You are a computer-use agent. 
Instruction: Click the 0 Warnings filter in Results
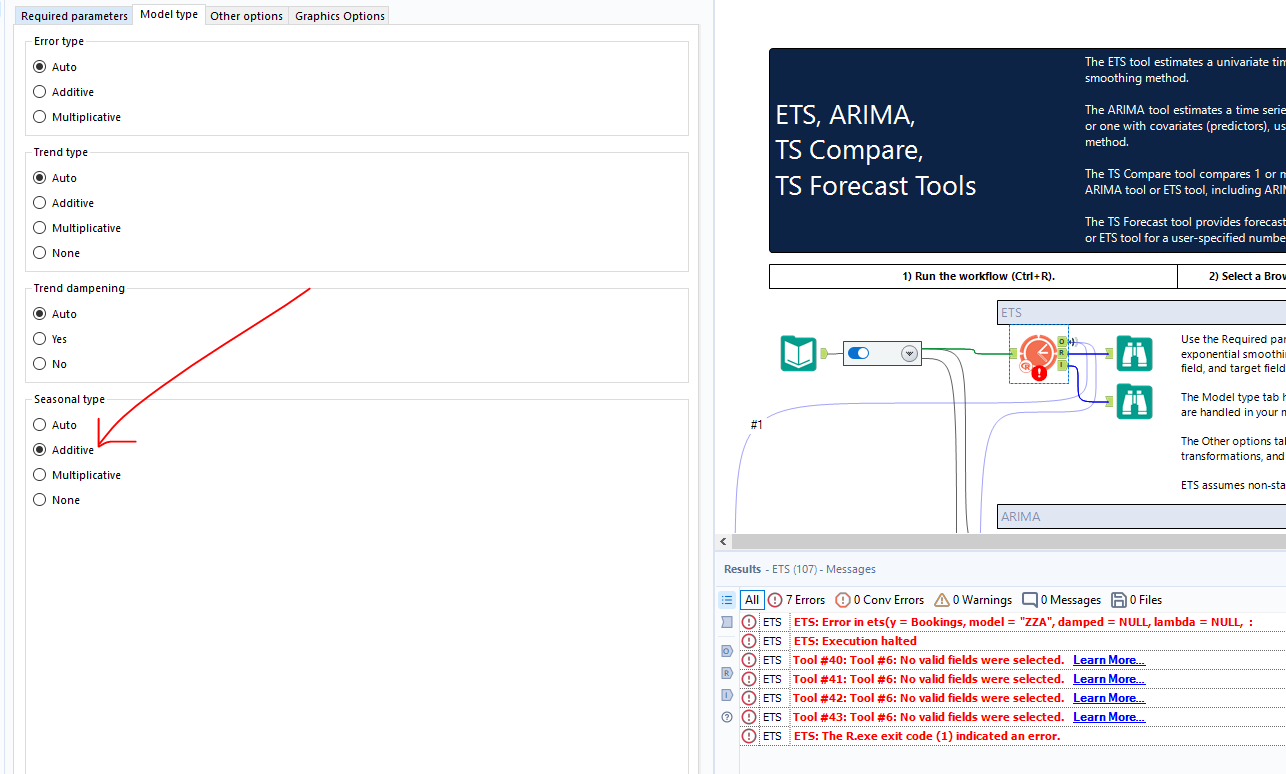pyautogui.click(x=972, y=599)
